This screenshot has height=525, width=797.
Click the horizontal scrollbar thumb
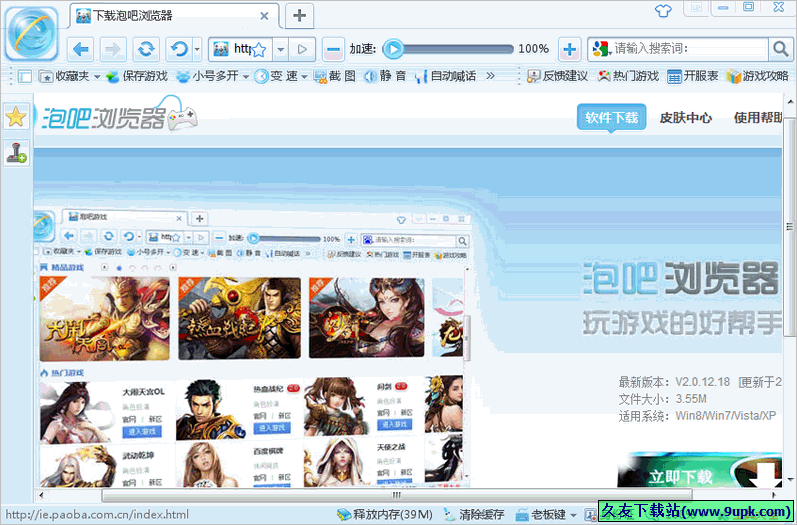coord(396,495)
